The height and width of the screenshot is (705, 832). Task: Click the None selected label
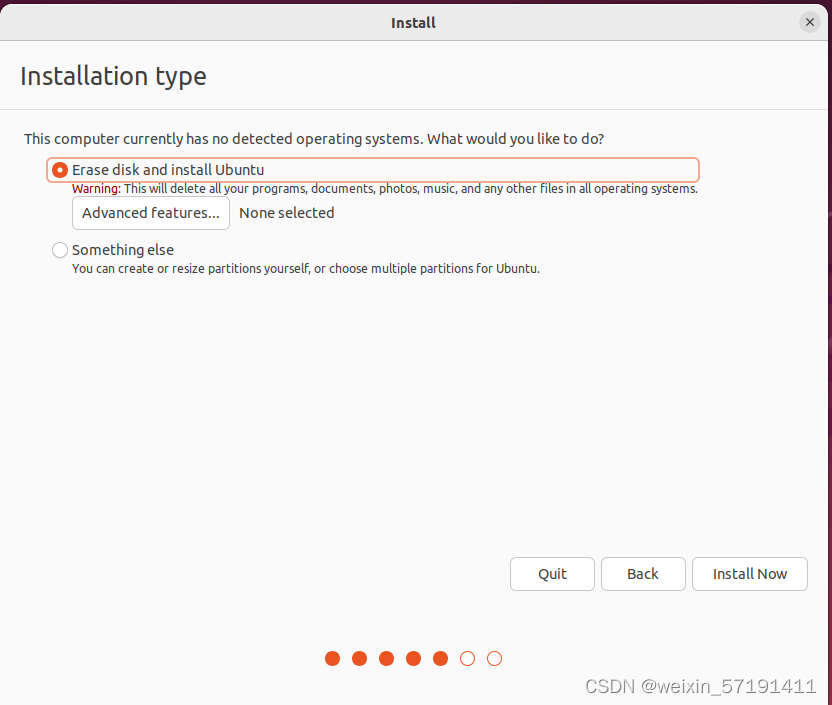pyautogui.click(x=286, y=212)
